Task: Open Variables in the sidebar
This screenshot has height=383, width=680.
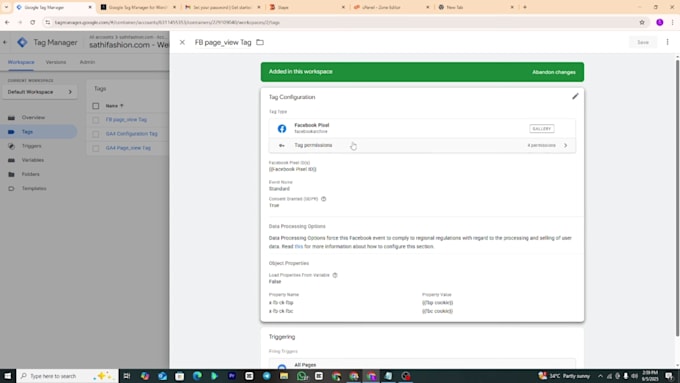Action: tap(33, 160)
